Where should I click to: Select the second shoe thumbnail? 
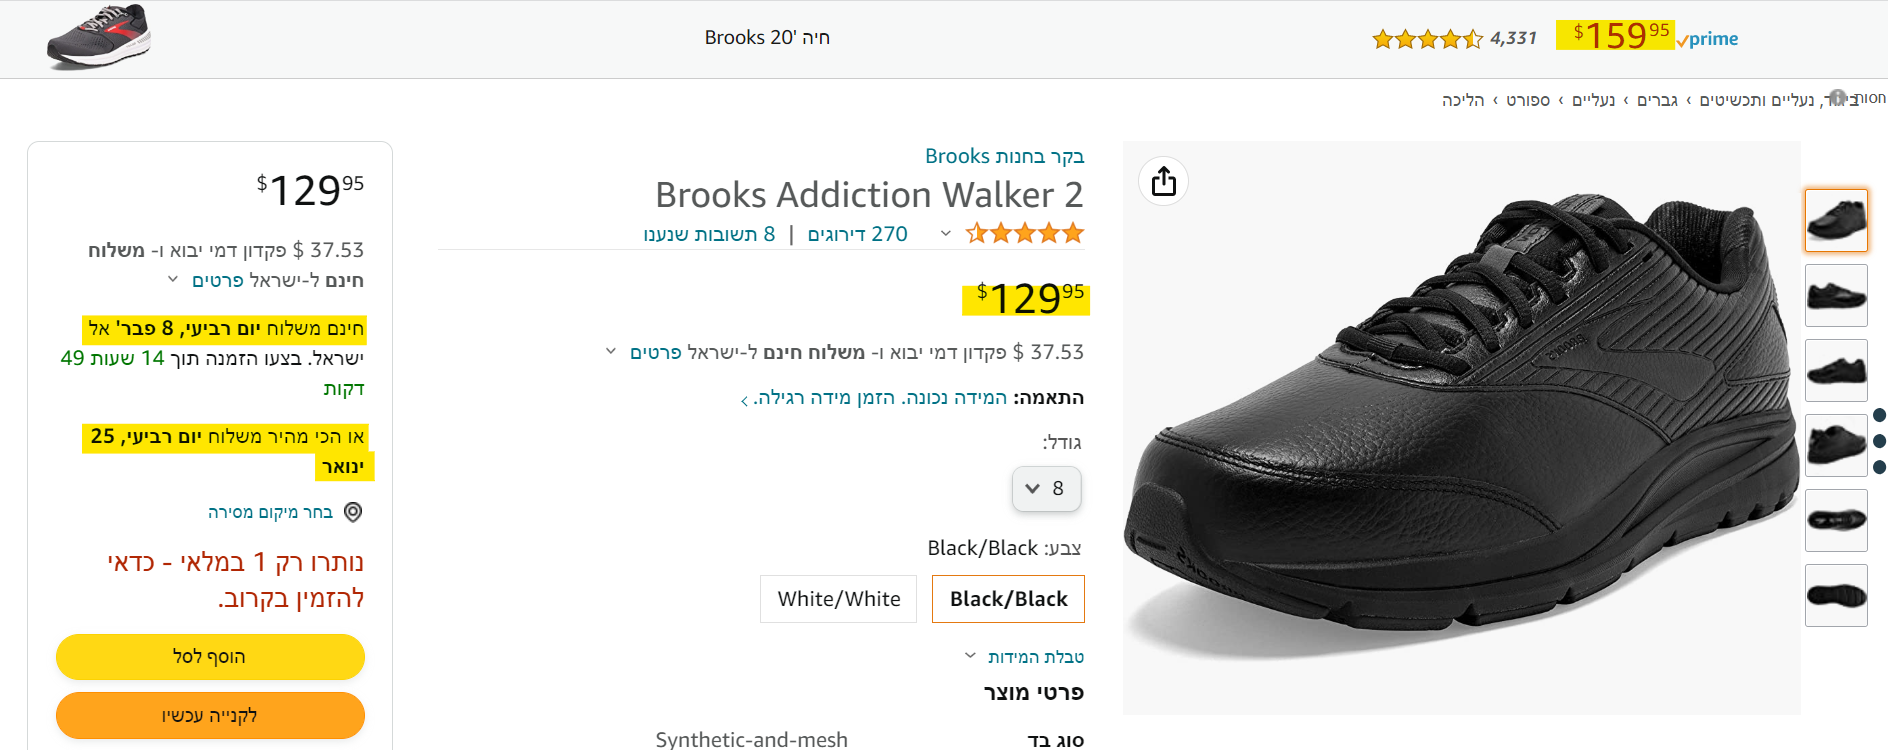[x=1836, y=295]
